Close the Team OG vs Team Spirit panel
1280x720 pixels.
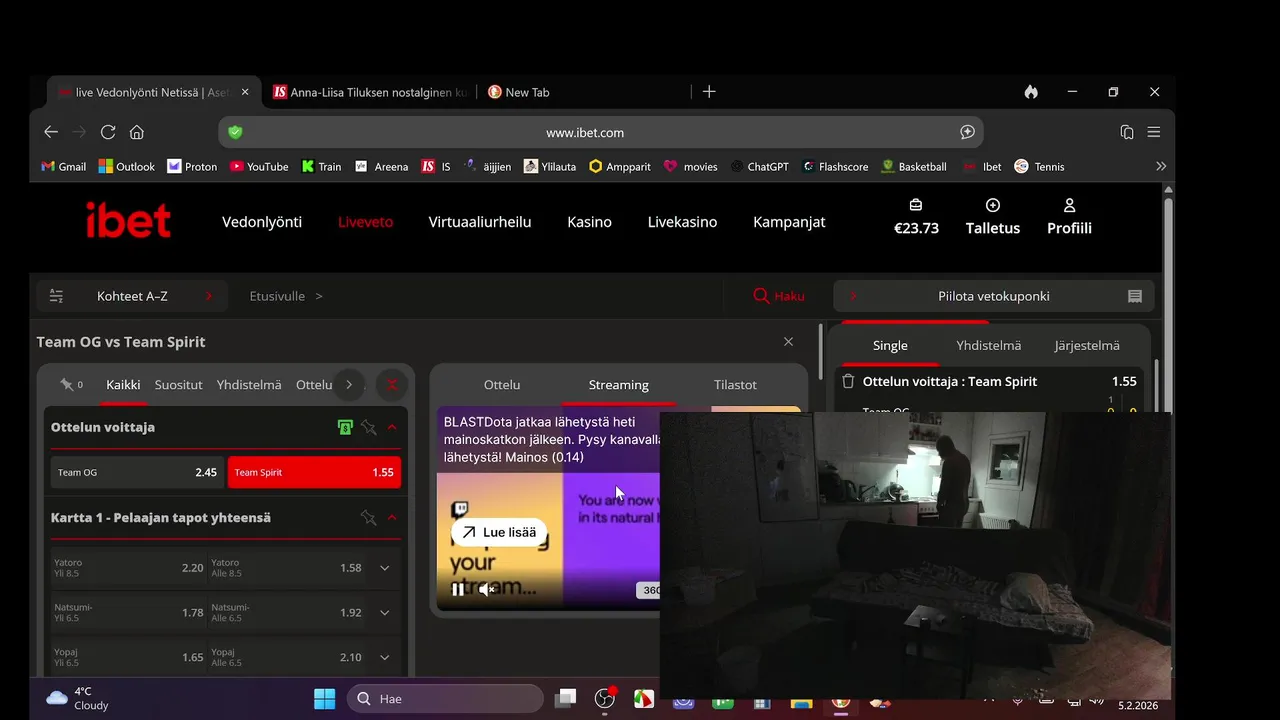pyautogui.click(x=788, y=342)
